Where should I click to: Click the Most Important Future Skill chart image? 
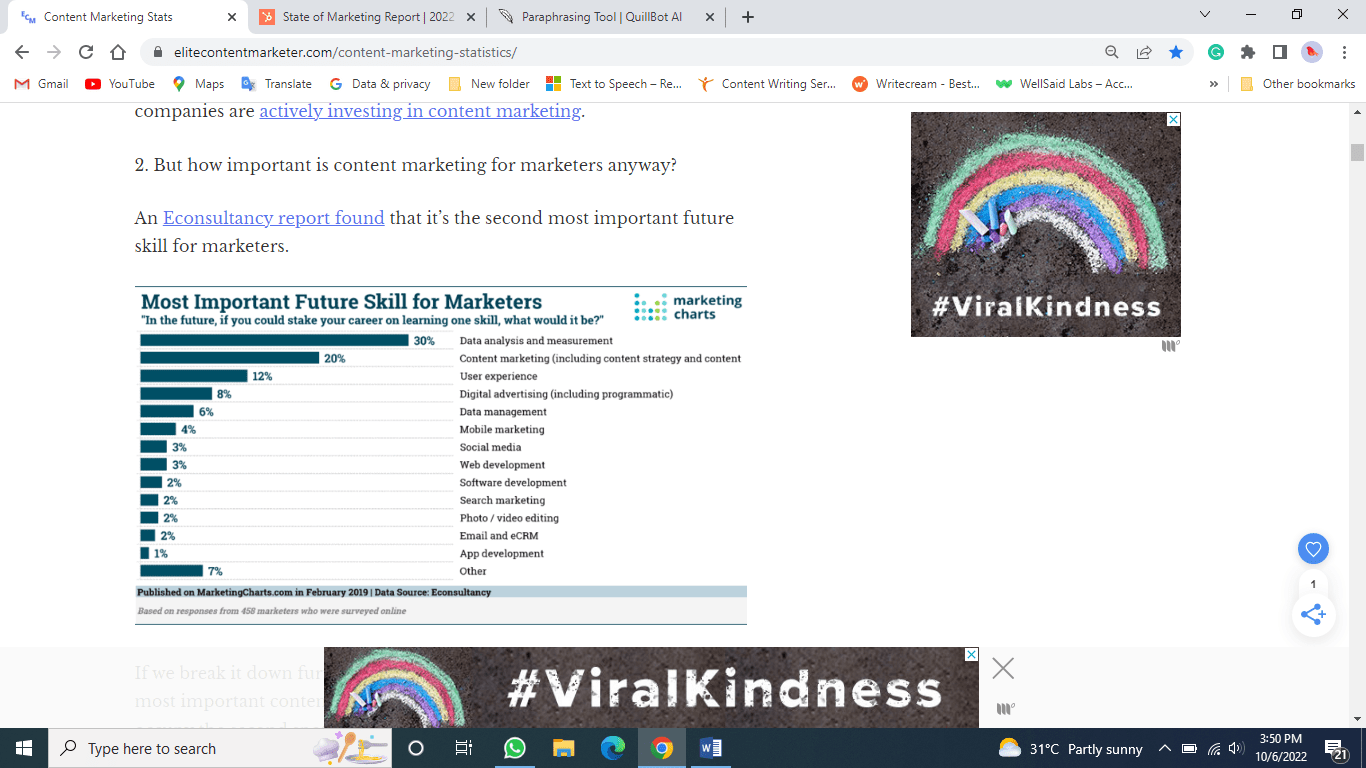(x=441, y=455)
